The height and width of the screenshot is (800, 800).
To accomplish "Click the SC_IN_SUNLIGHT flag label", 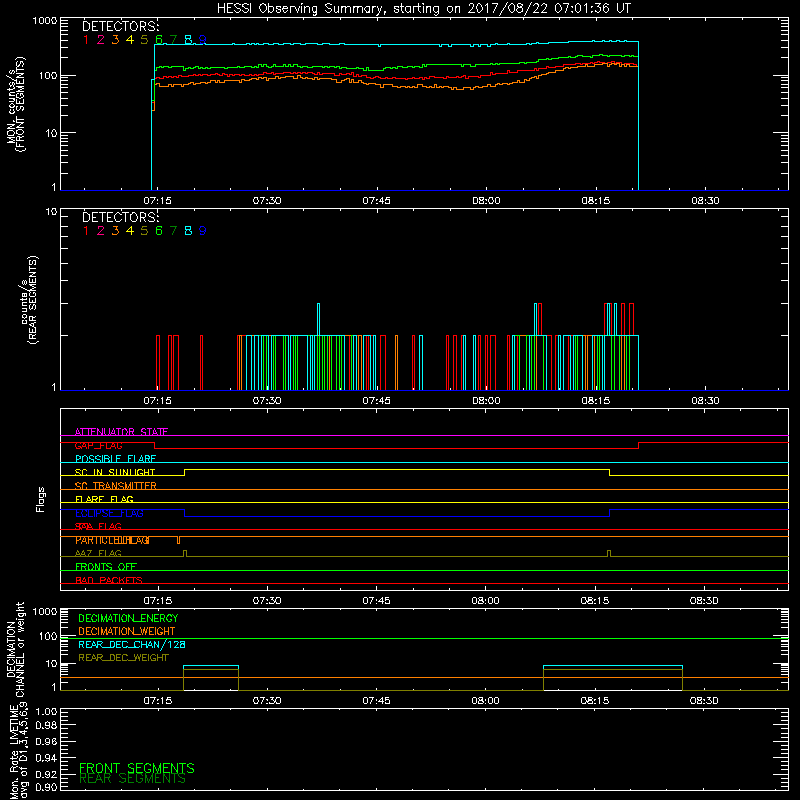I will click(x=115, y=472).
